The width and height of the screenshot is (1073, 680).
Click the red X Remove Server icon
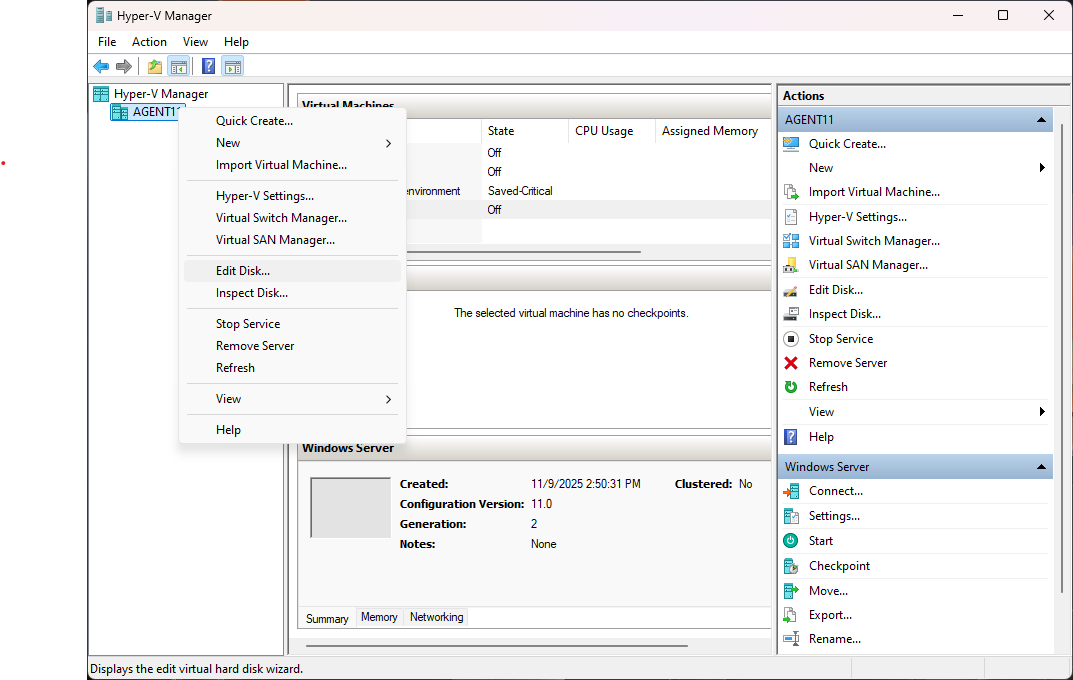791,363
